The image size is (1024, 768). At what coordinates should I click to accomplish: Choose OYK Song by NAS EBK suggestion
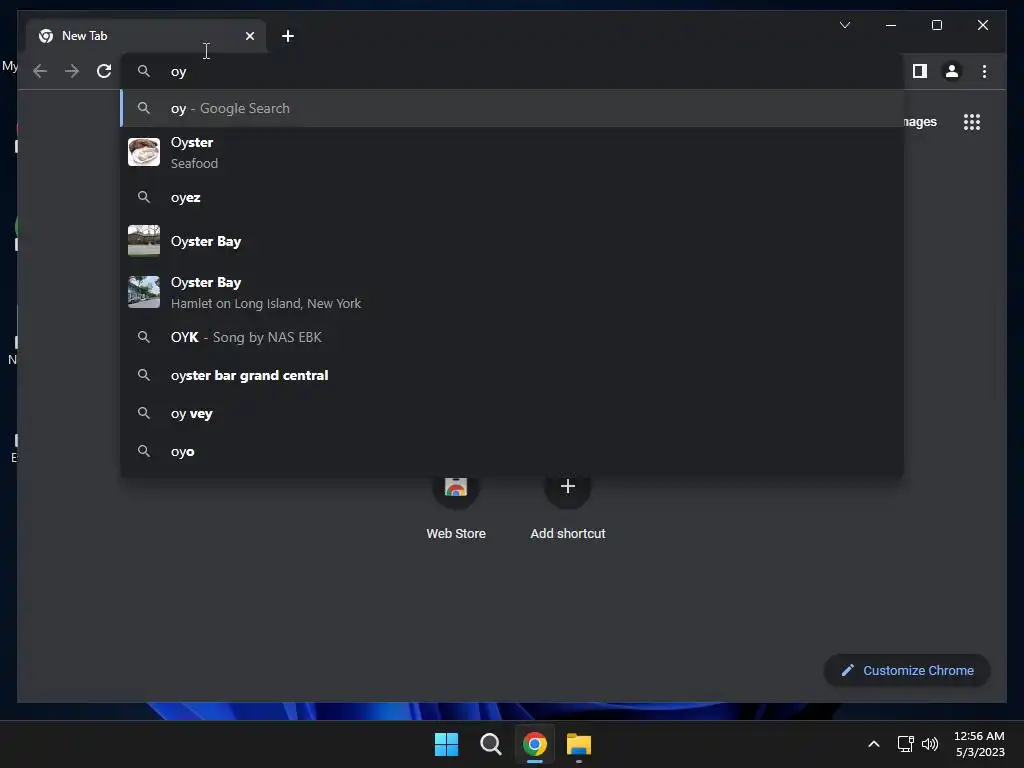(512, 337)
